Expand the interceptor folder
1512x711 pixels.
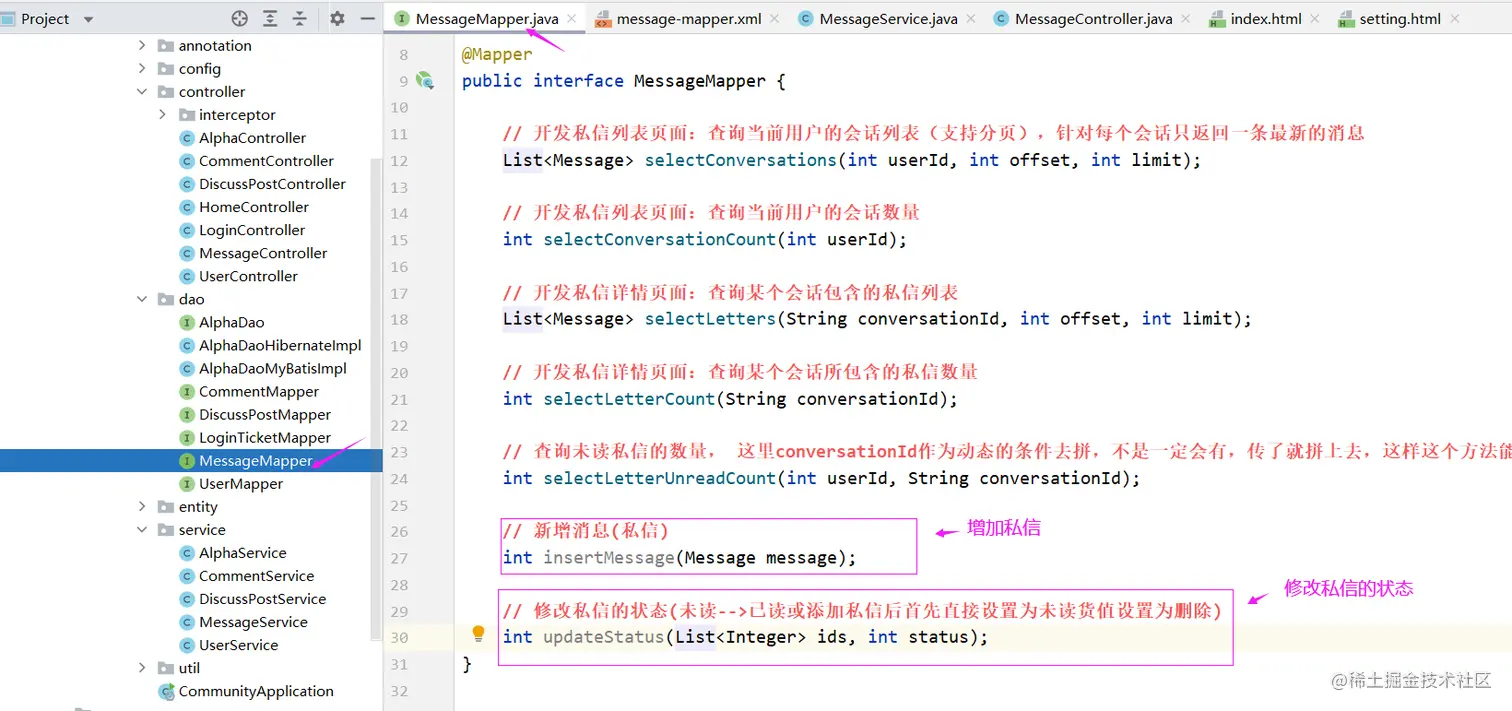coord(163,115)
